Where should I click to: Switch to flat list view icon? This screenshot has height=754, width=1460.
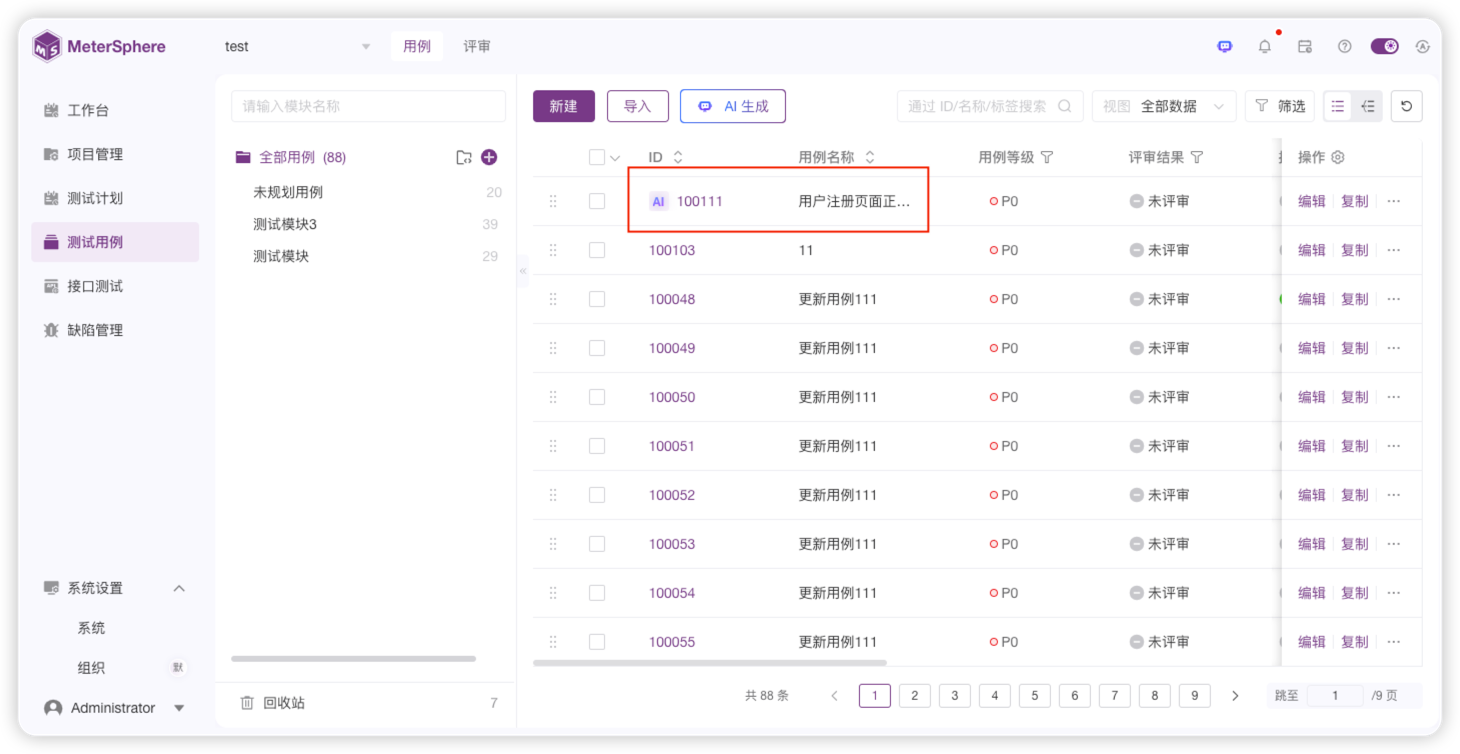pos(1338,106)
